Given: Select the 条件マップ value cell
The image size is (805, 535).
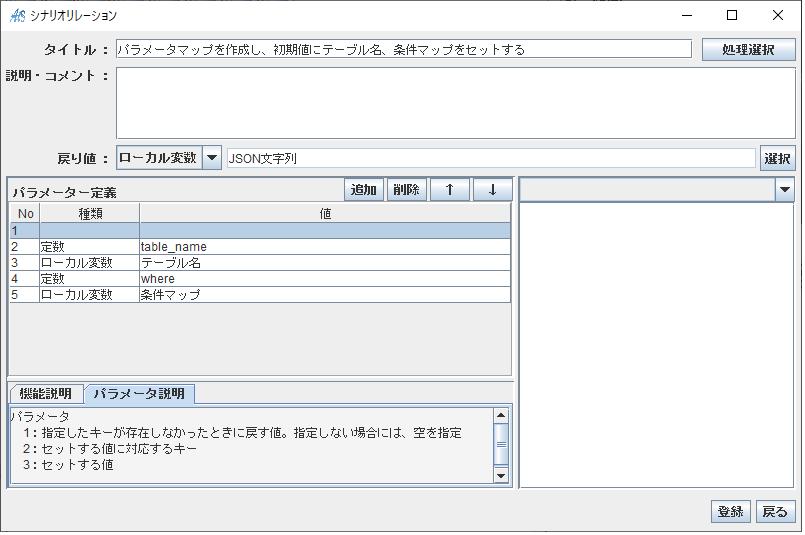Looking at the screenshot, I should click(325, 295).
